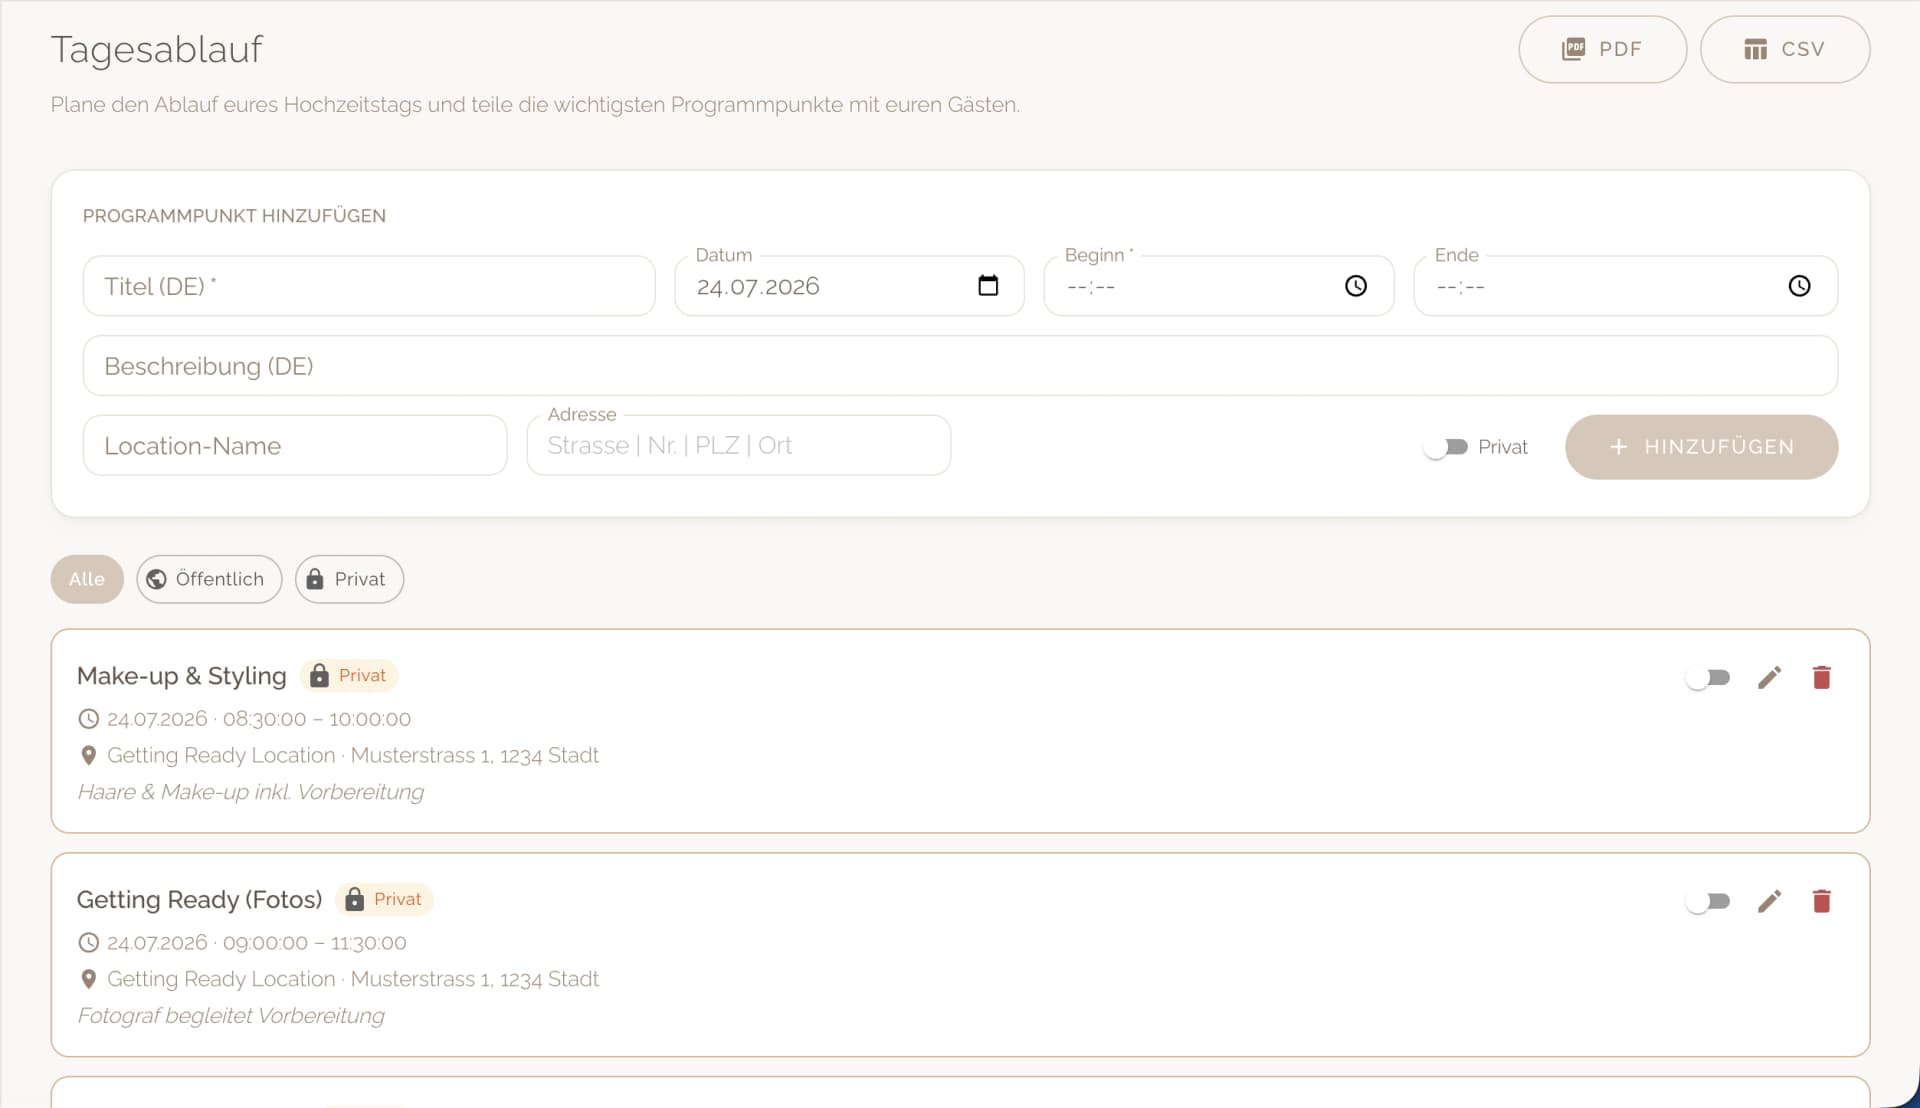Export schedule as PDF
This screenshot has width=1920, height=1108.
tap(1602, 49)
